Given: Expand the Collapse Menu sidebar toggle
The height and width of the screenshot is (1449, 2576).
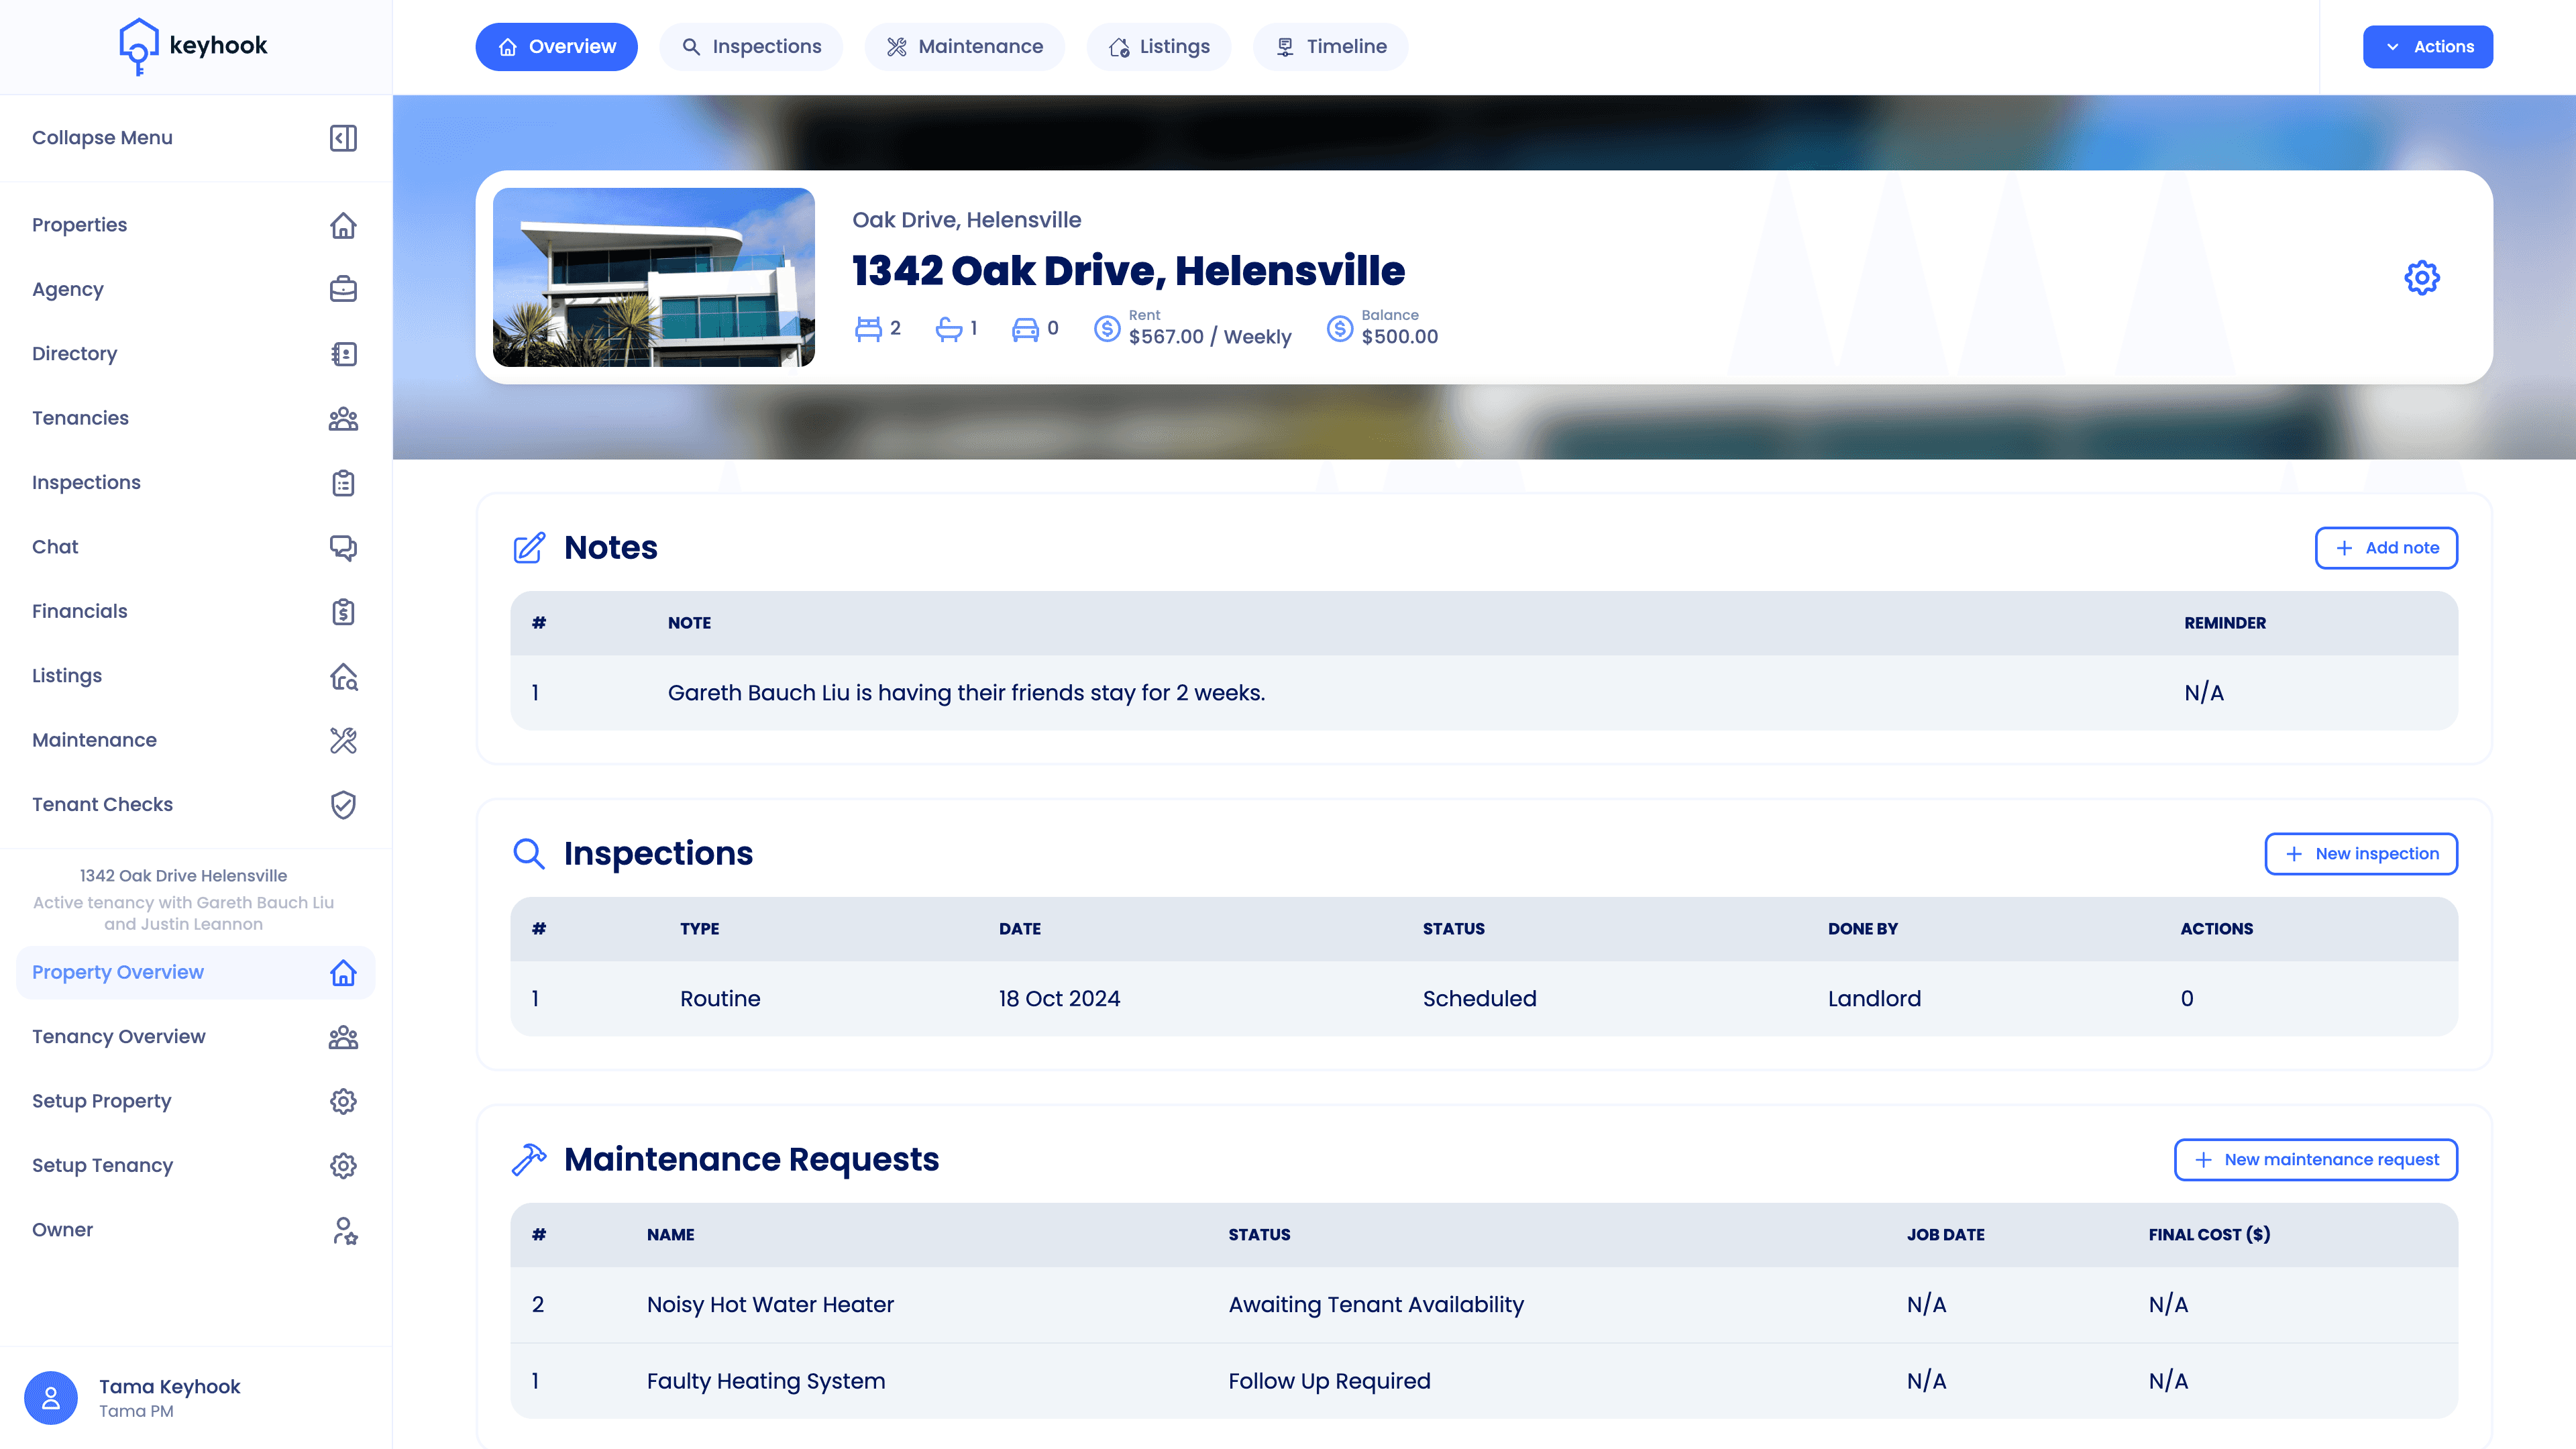Looking at the screenshot, I should pos(343,138).
